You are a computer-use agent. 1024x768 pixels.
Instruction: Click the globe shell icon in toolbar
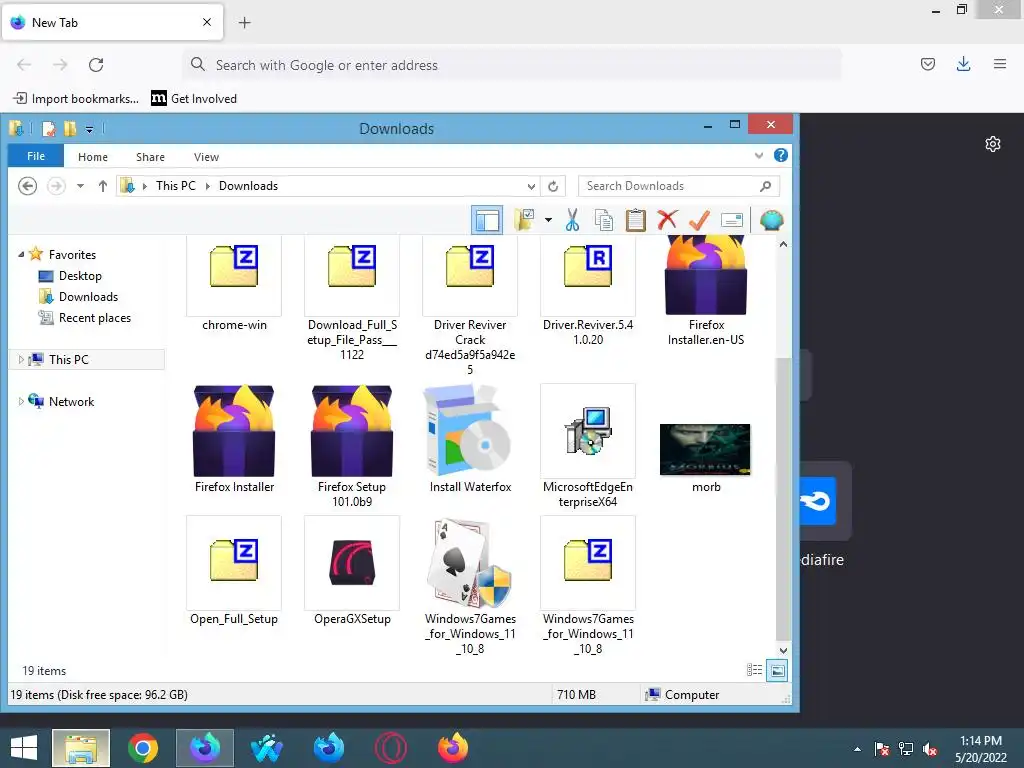tap(771, 220)
